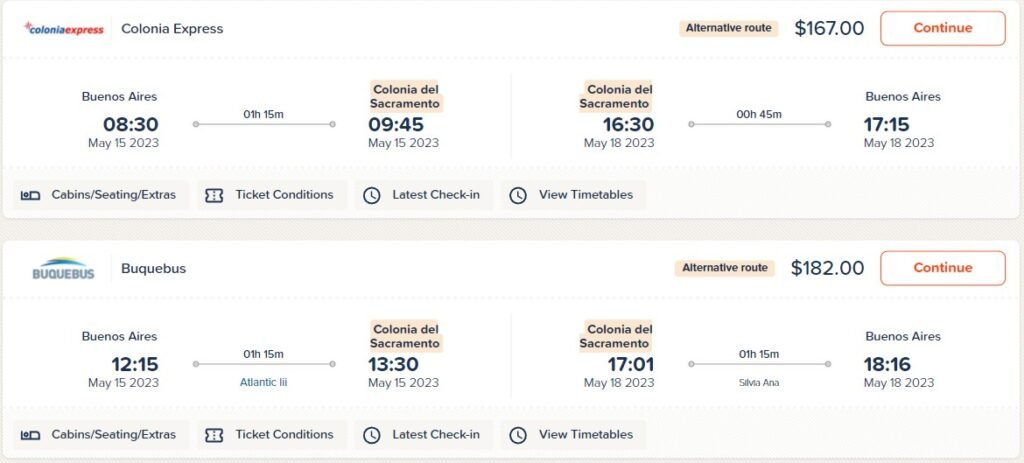
Task: Continue with the $182.00 Buquebus fare
Action: (942, 268)
